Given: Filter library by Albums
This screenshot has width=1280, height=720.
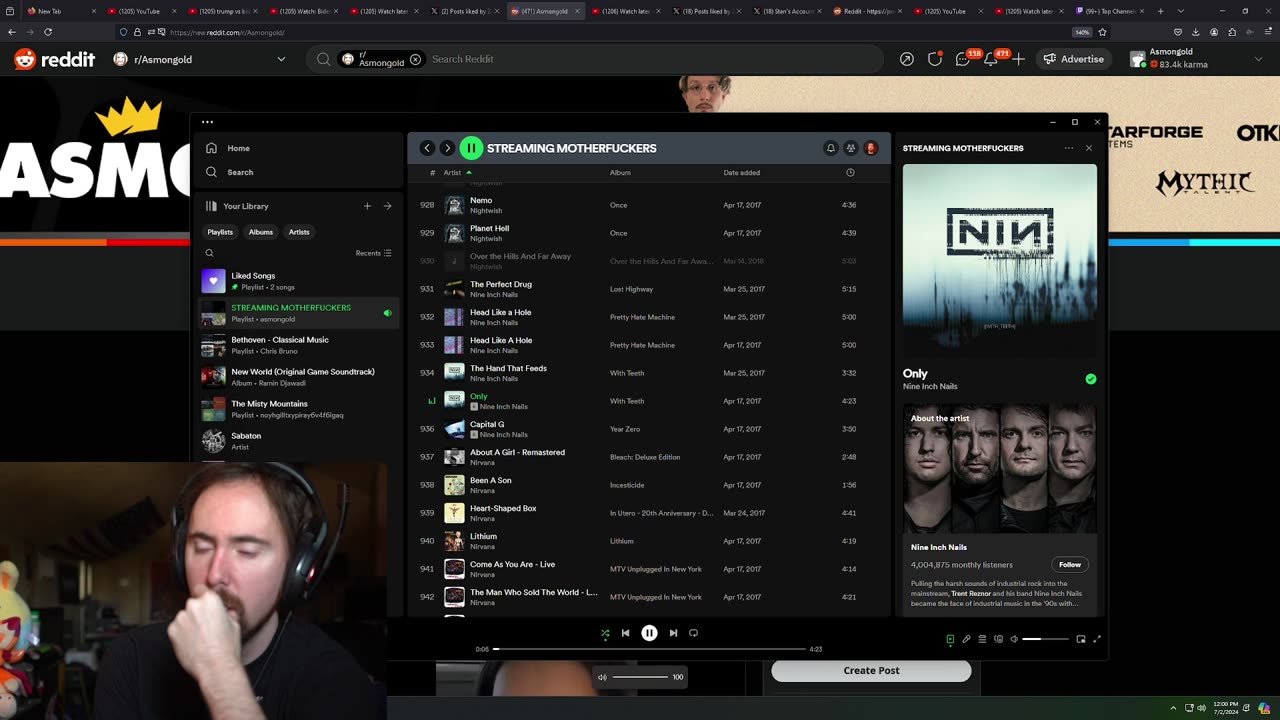Looking at the screenshot, I should 261,232.
